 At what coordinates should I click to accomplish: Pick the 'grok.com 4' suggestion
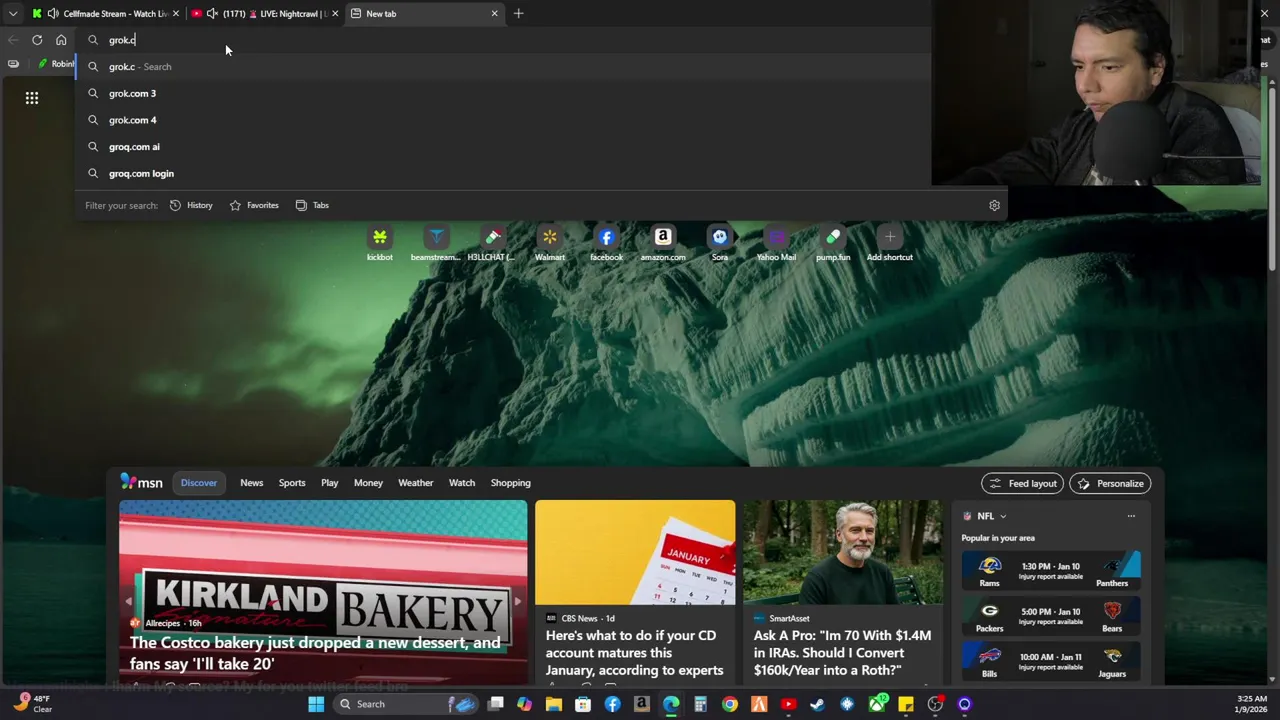tap(503, 120)
